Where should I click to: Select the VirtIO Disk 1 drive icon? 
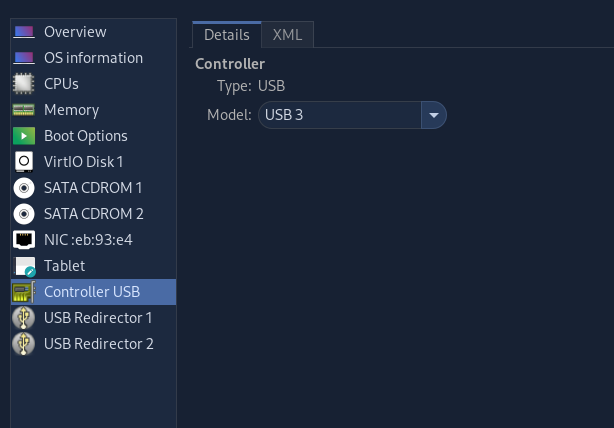click(x=24, y=162)
